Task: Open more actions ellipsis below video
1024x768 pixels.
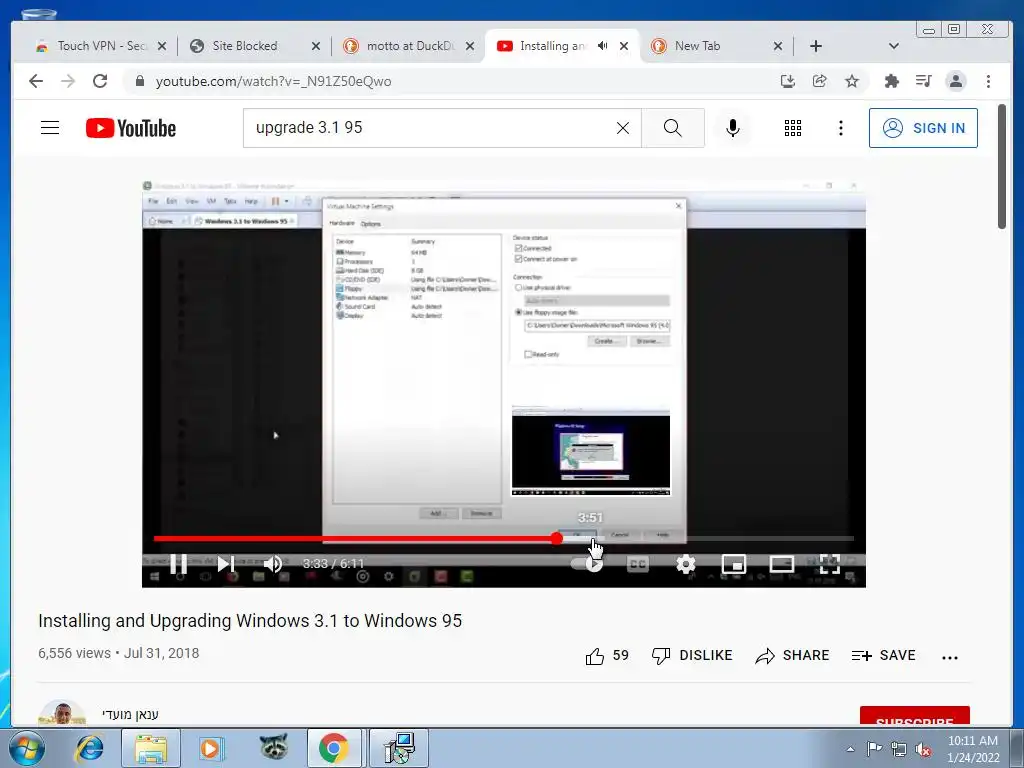Action: (950, 657)
